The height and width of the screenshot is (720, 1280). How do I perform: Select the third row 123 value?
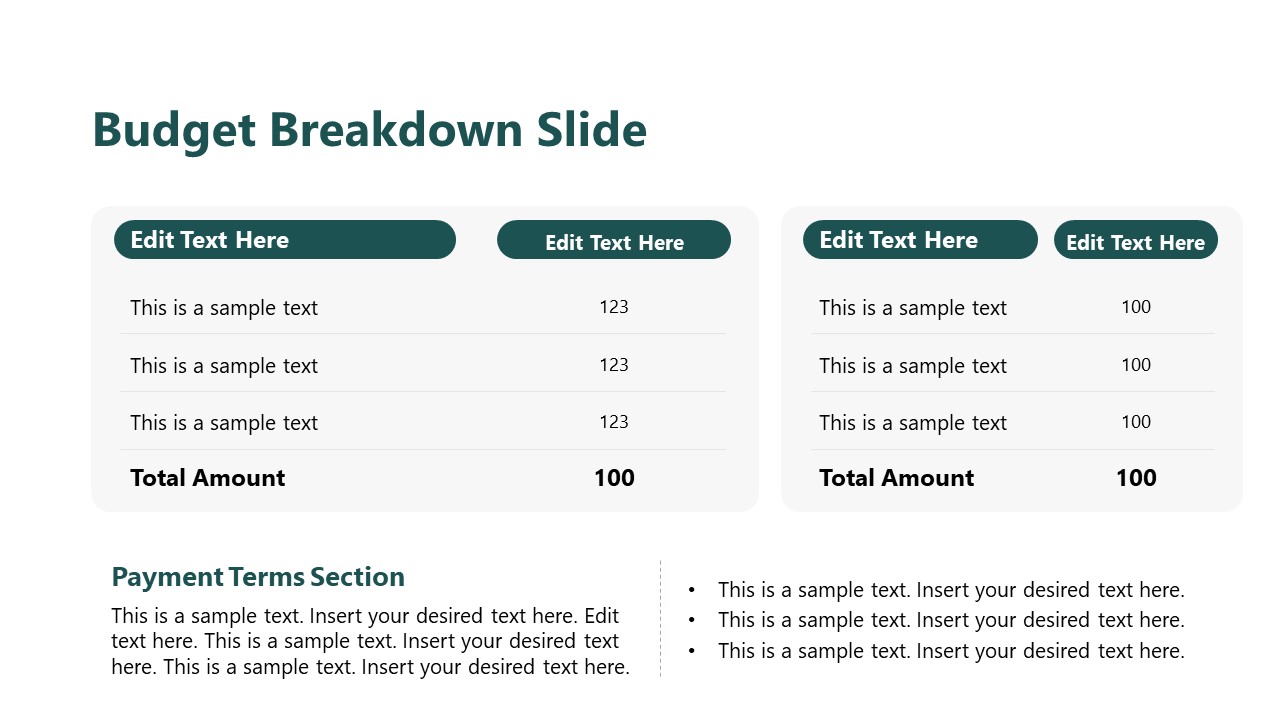(614, 422)
